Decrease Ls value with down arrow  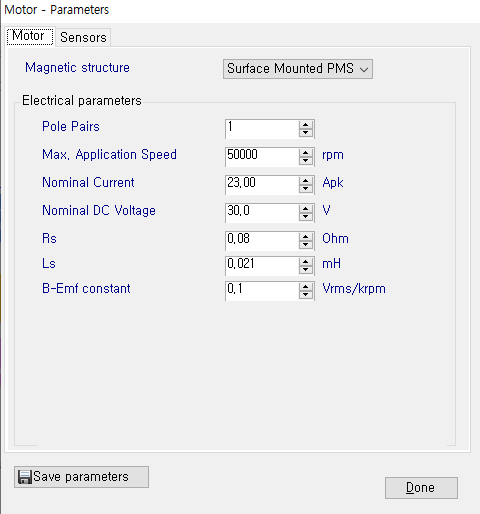[x=306, y=270]
